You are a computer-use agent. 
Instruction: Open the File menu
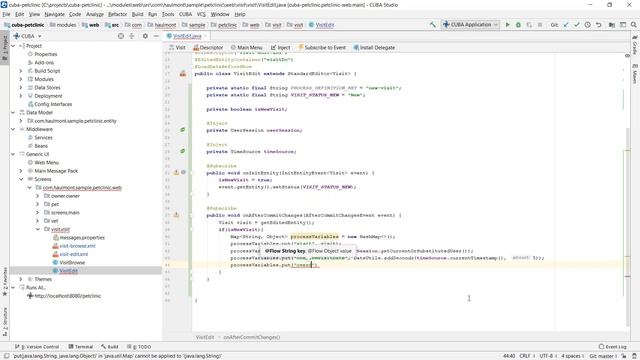point(7,14)
